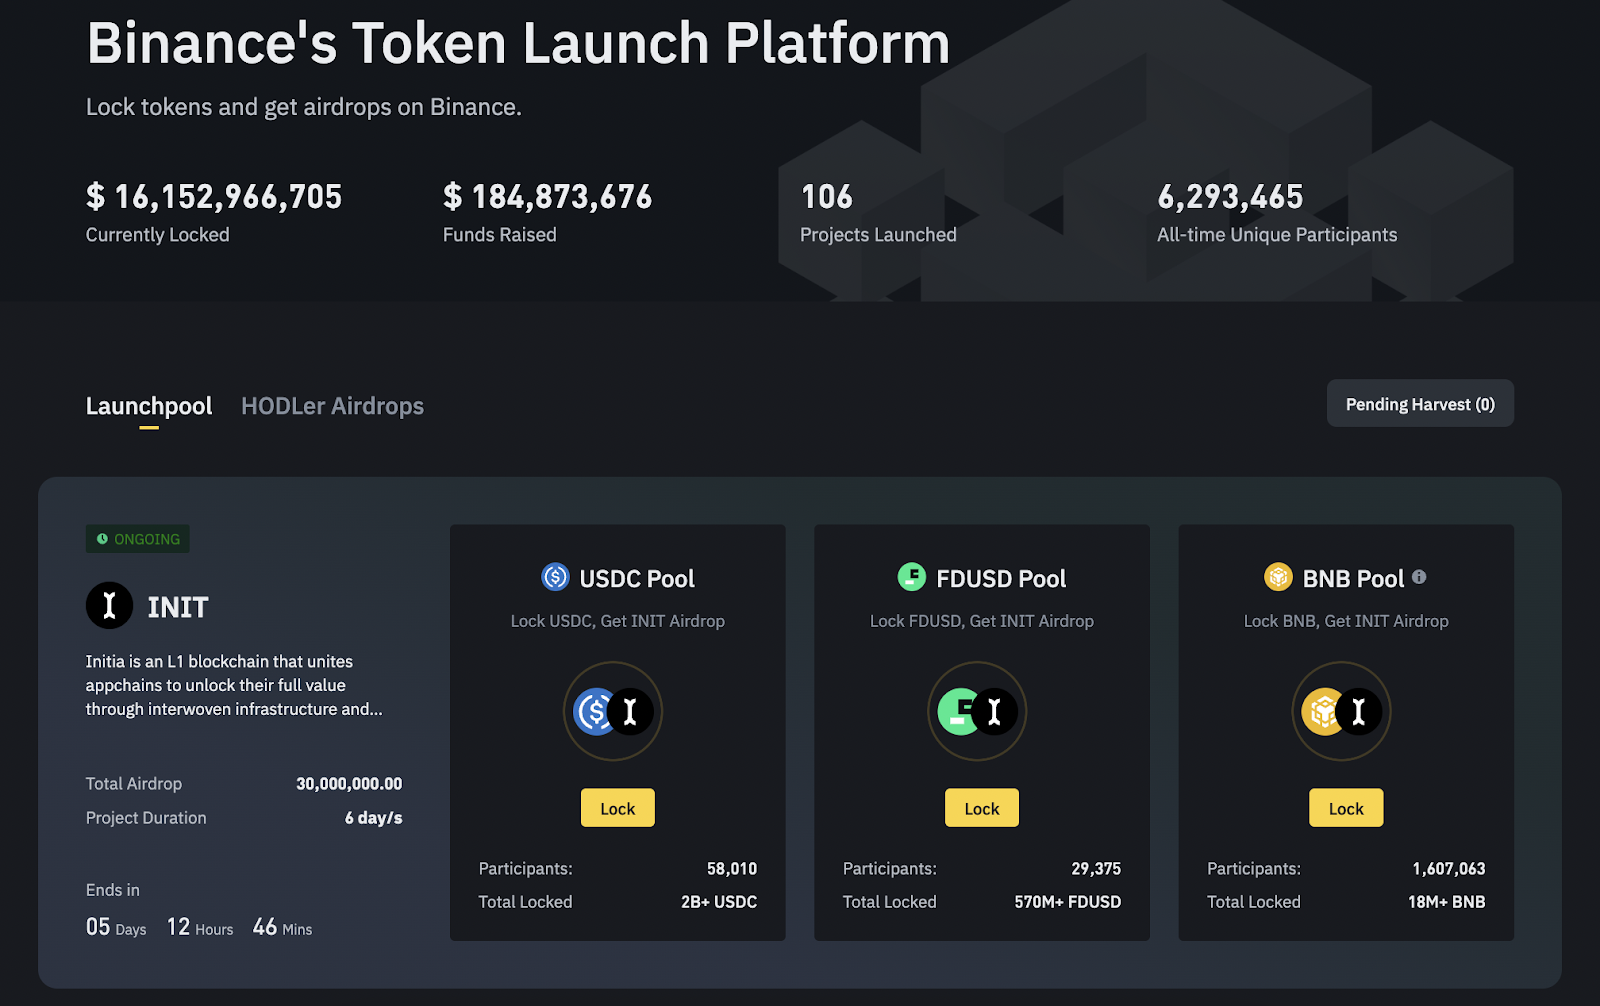Open the BNB Pool info tooltip icon
Screen dimensions: 1600x1006
[1419, 577]
